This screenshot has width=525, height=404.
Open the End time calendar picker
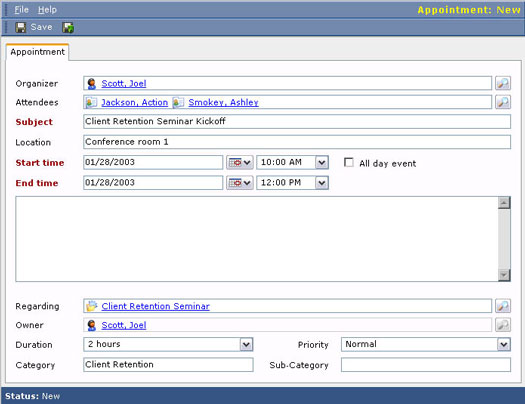coord(240,183)
